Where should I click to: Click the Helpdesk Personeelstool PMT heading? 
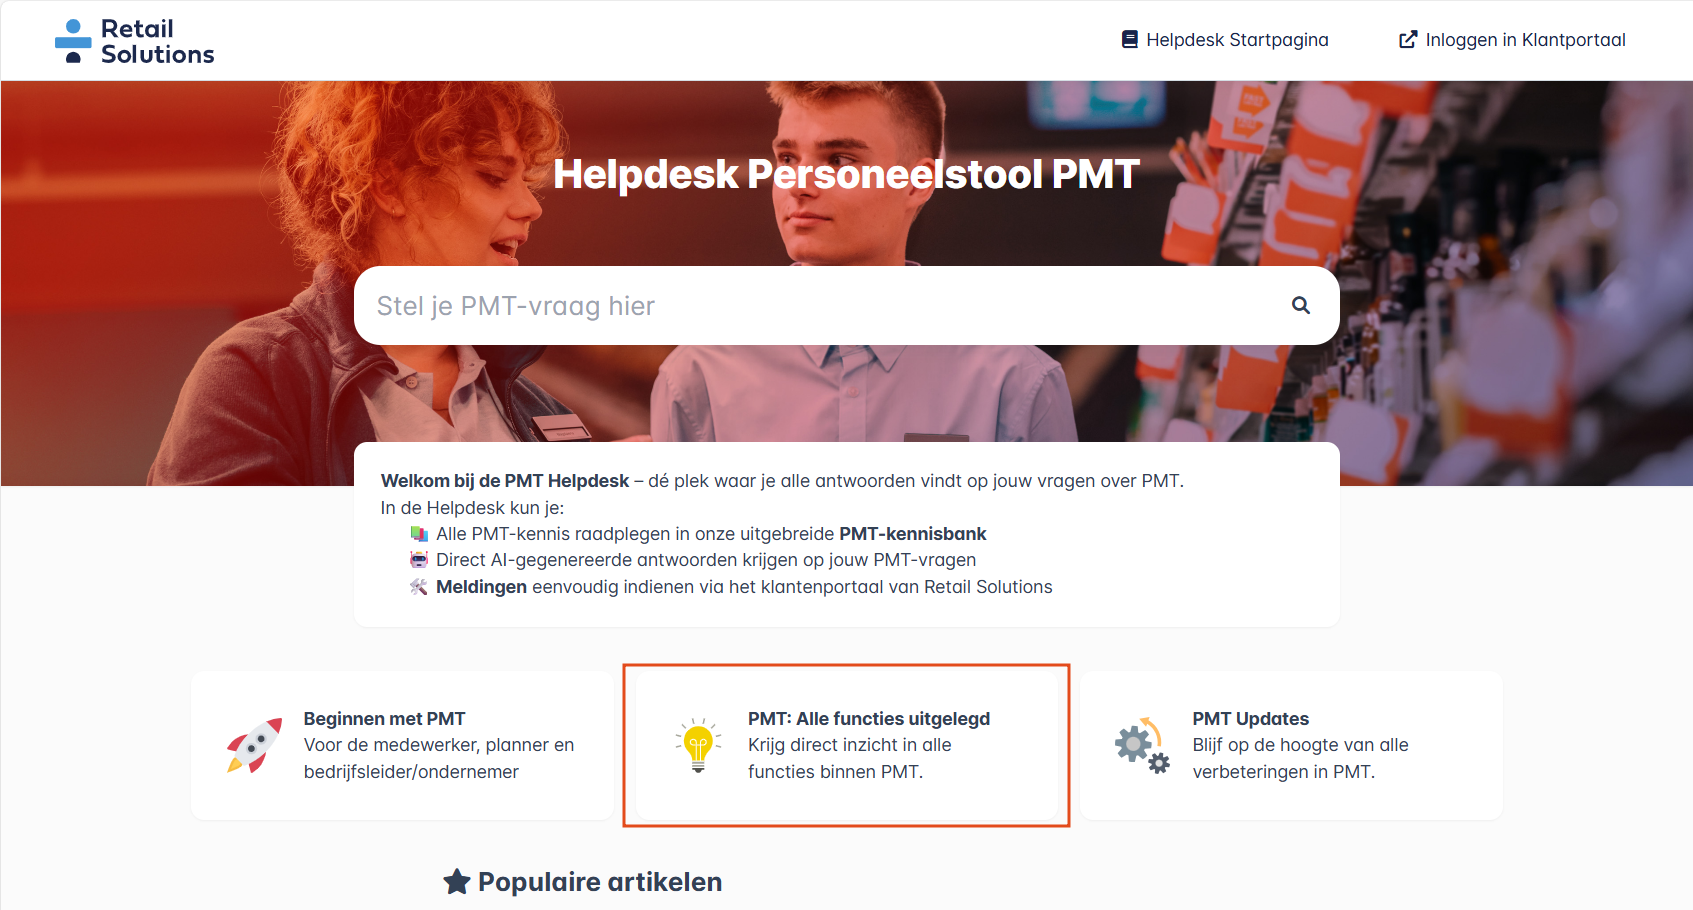coord(846,175)
